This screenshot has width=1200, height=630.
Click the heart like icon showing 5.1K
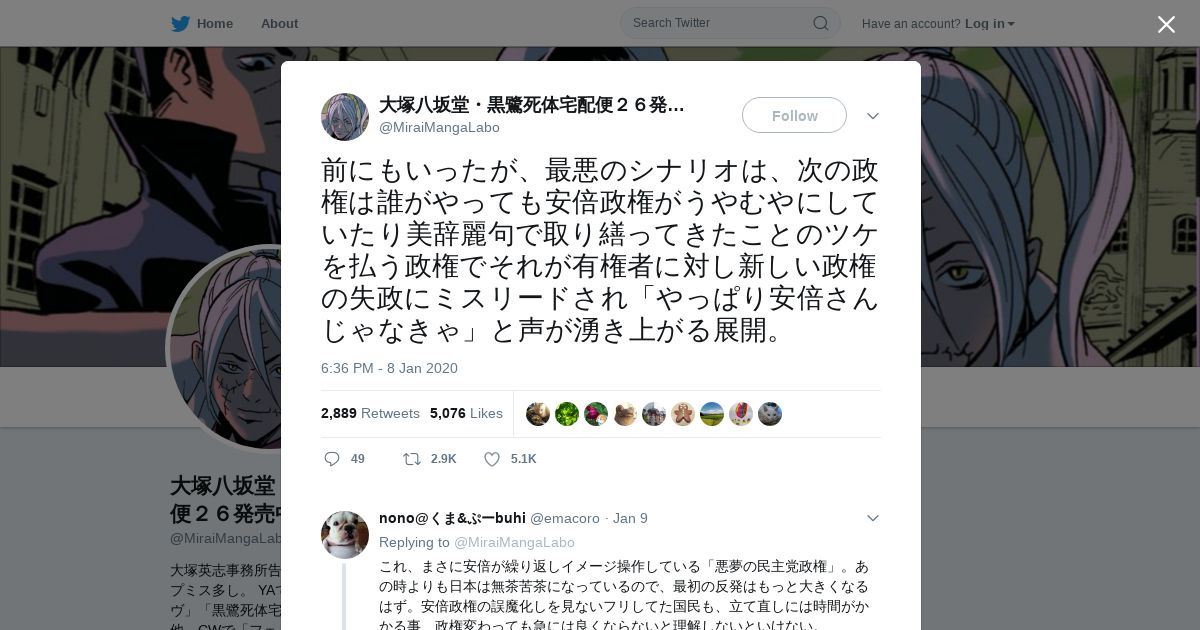492,459
